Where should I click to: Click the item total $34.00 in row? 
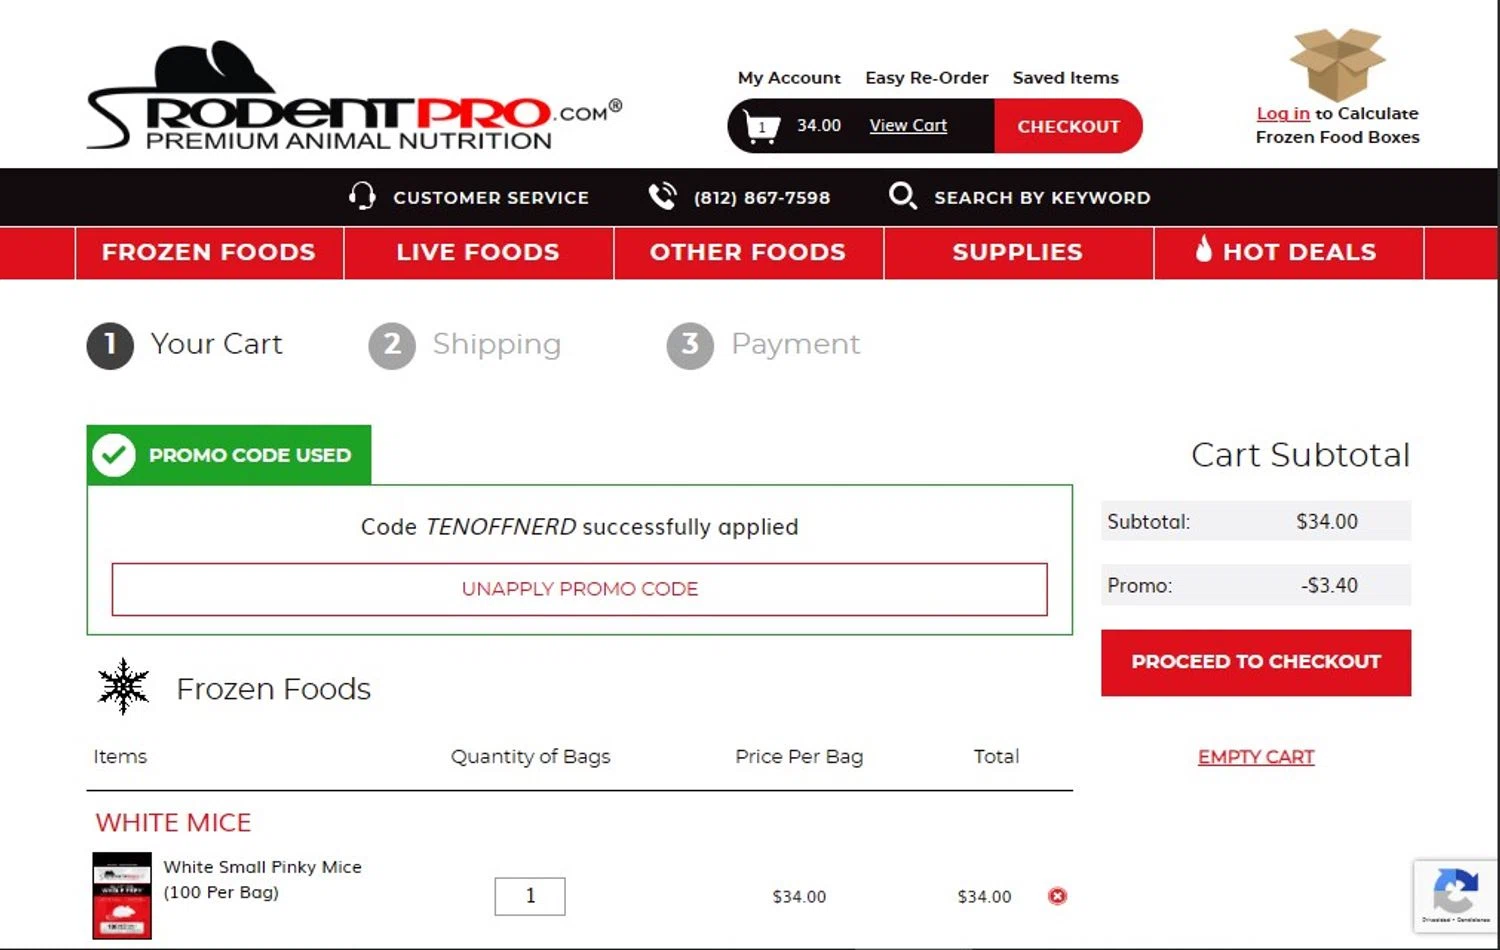[984, 896]
